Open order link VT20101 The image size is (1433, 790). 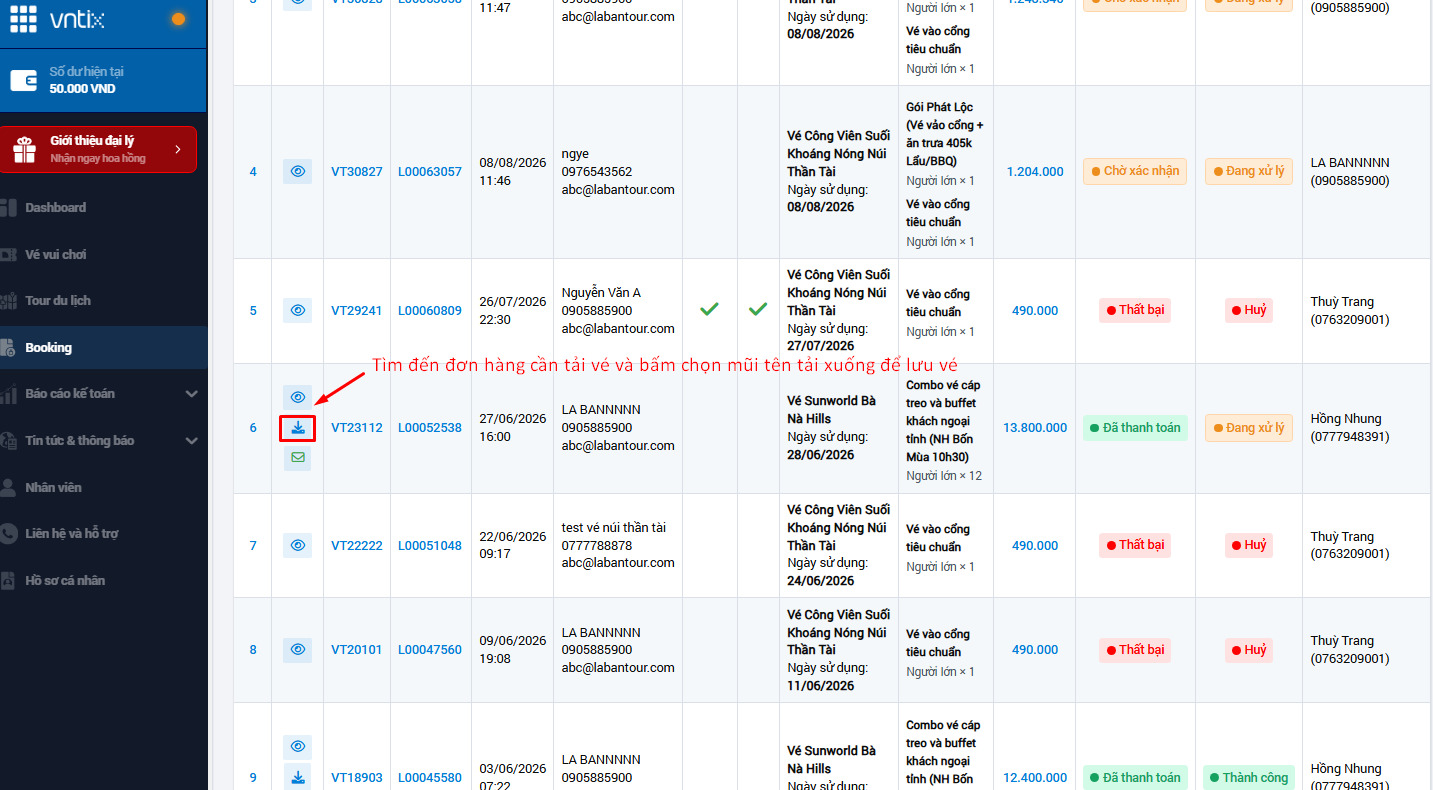(x=357, y=650)
